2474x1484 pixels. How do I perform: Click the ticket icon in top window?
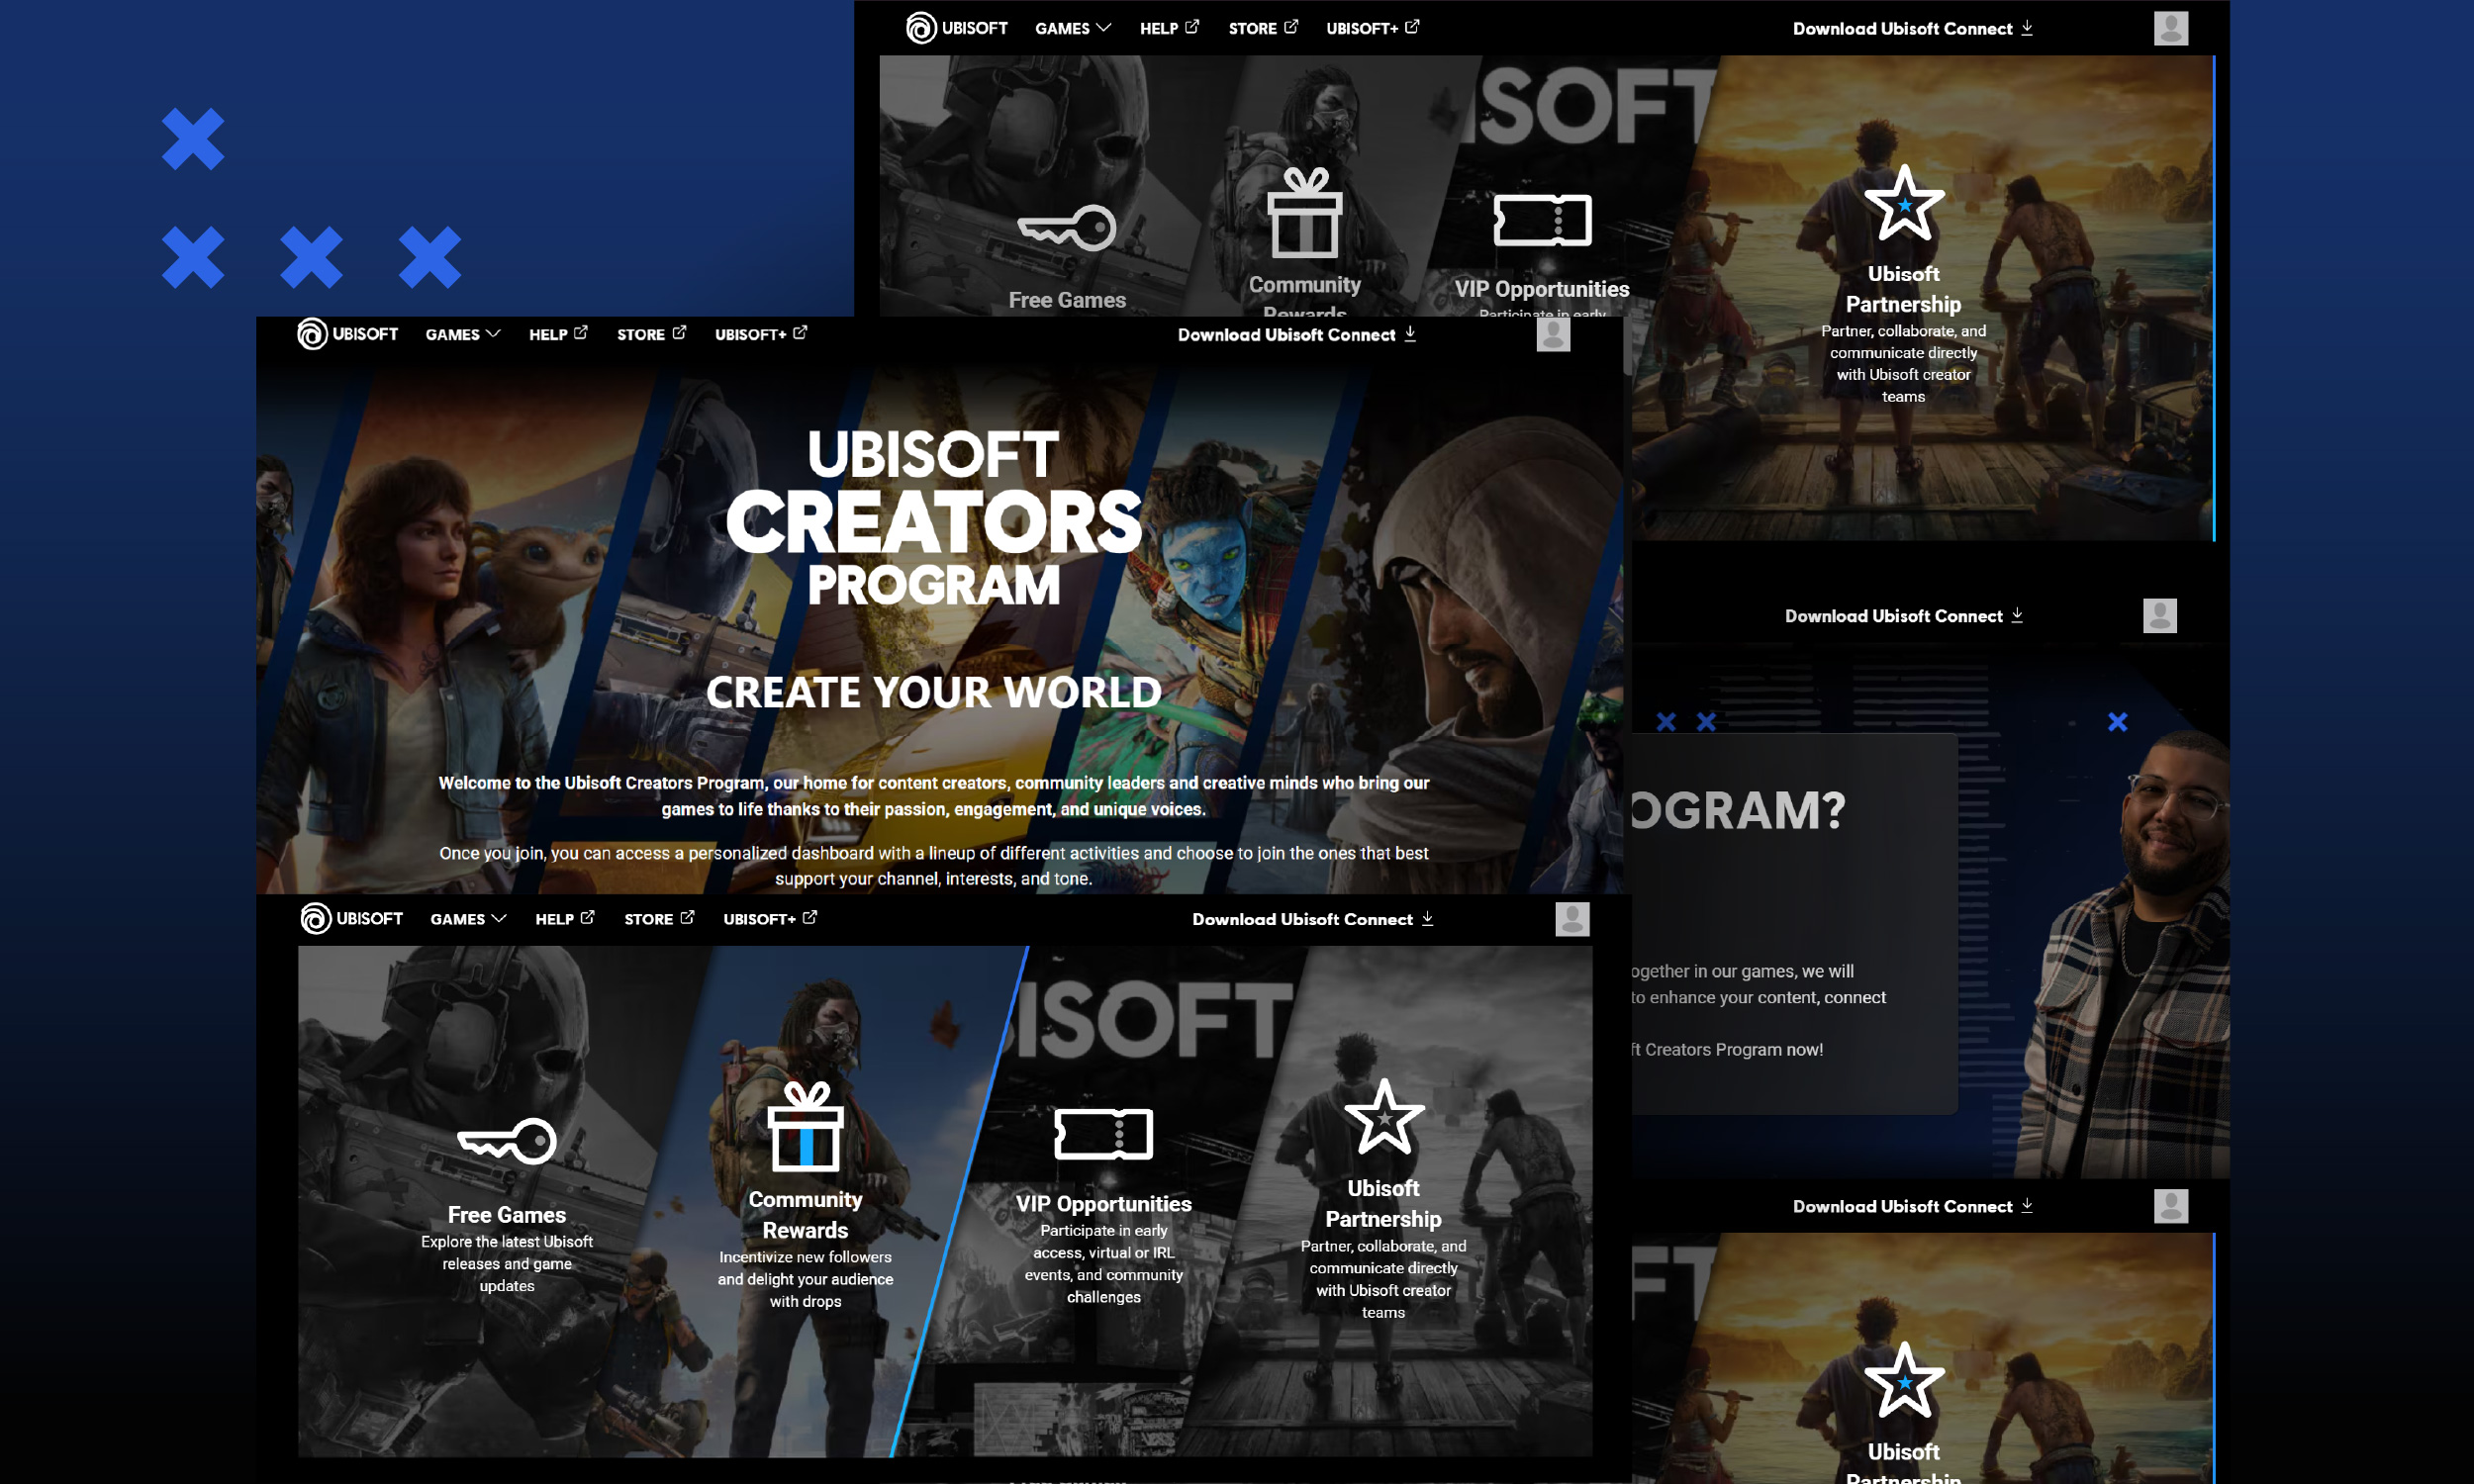click(1542, 220)
